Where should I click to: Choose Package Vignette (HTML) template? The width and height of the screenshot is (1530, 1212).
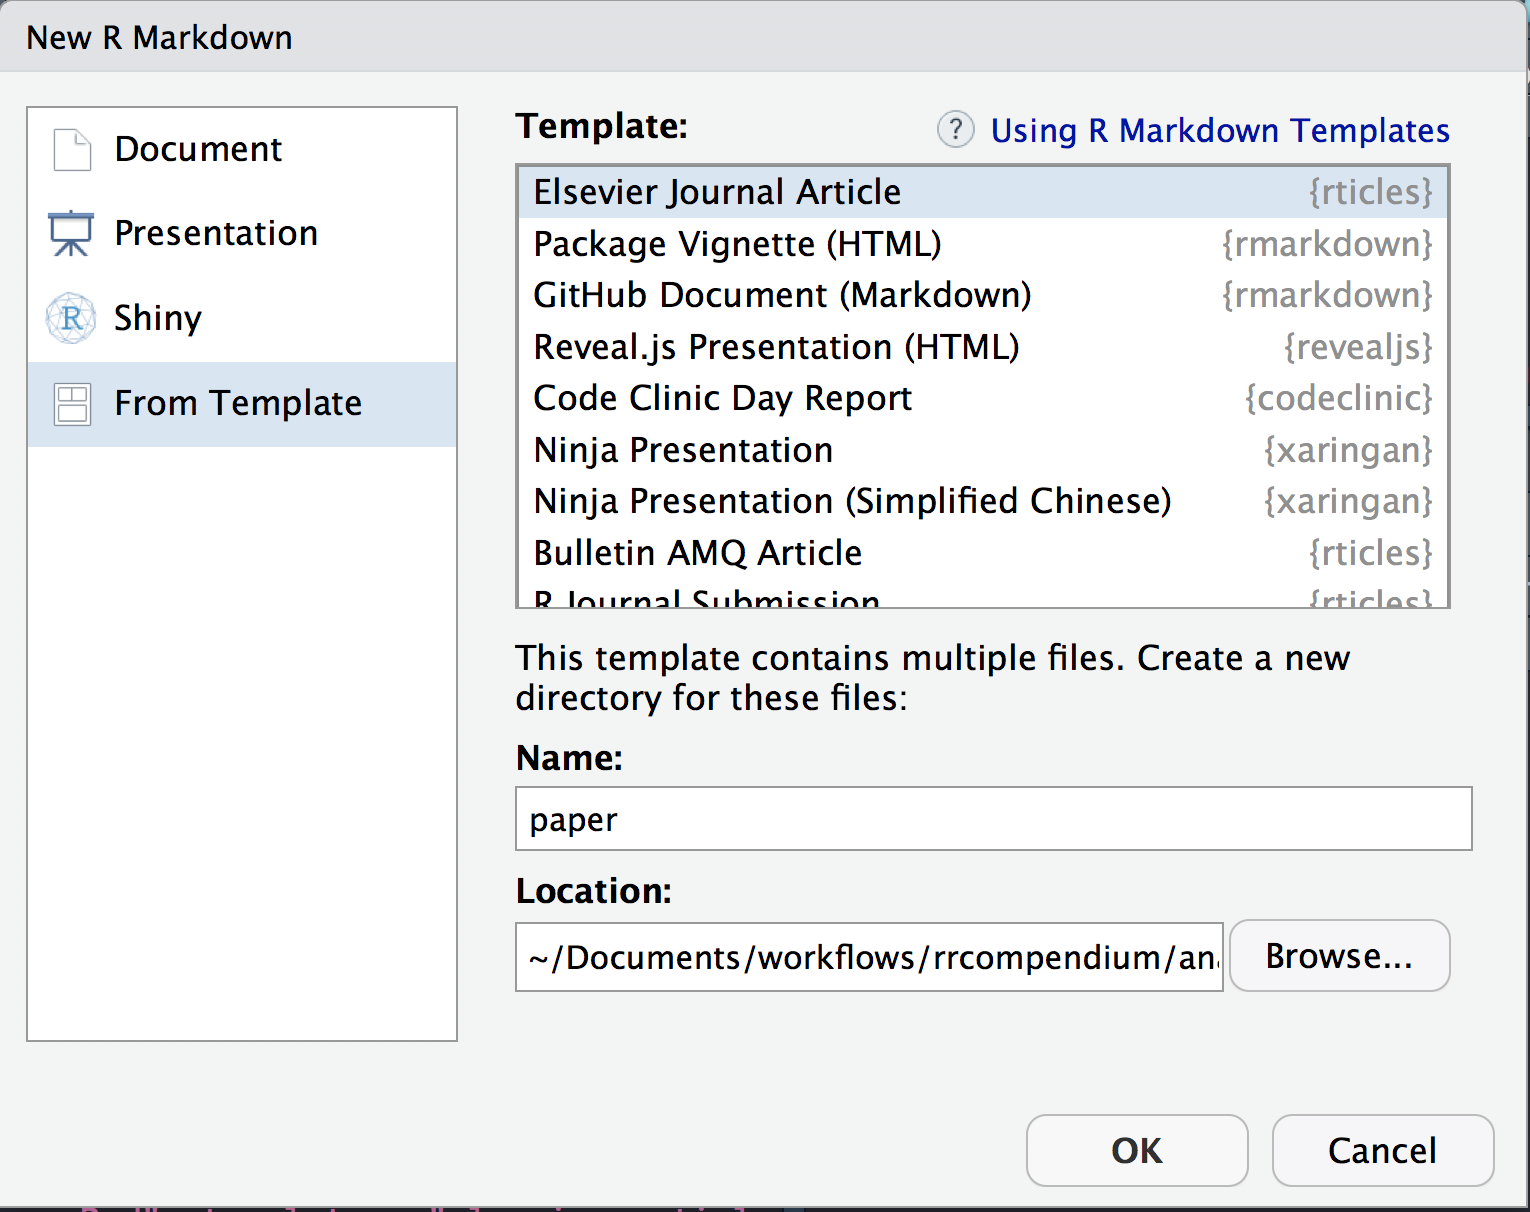pos(737,244)
